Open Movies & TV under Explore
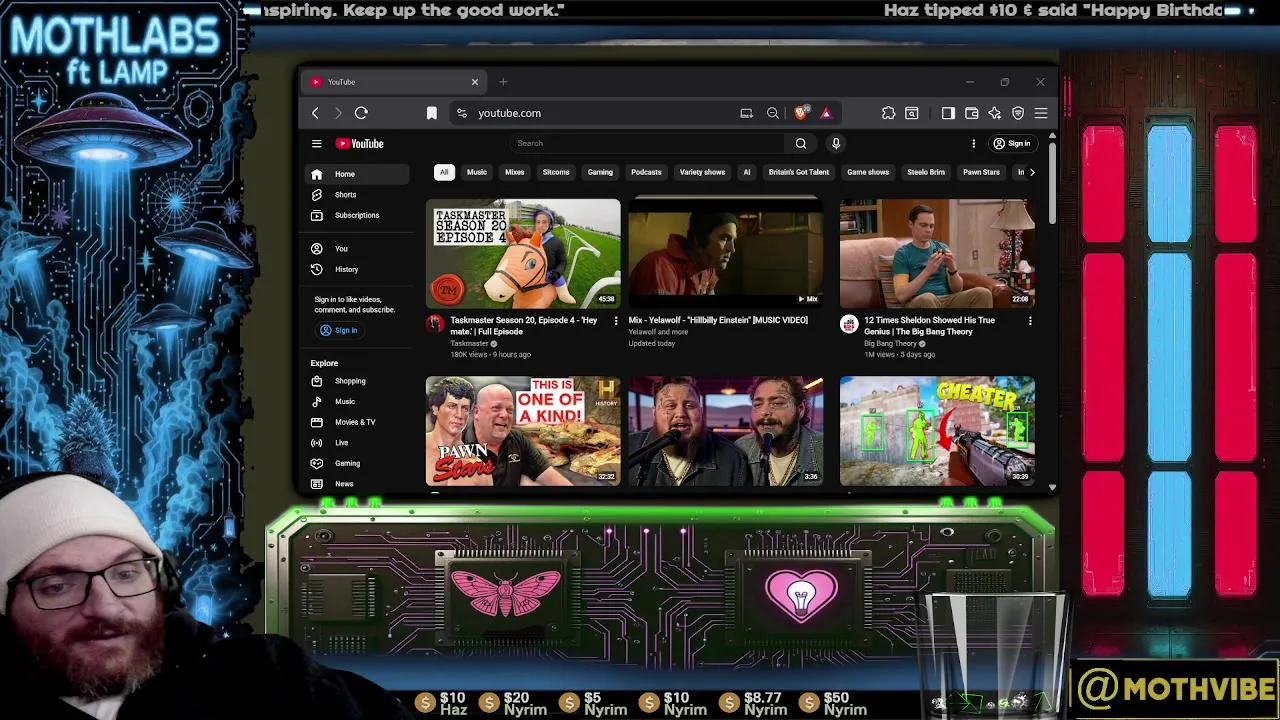 coord(357,422)
